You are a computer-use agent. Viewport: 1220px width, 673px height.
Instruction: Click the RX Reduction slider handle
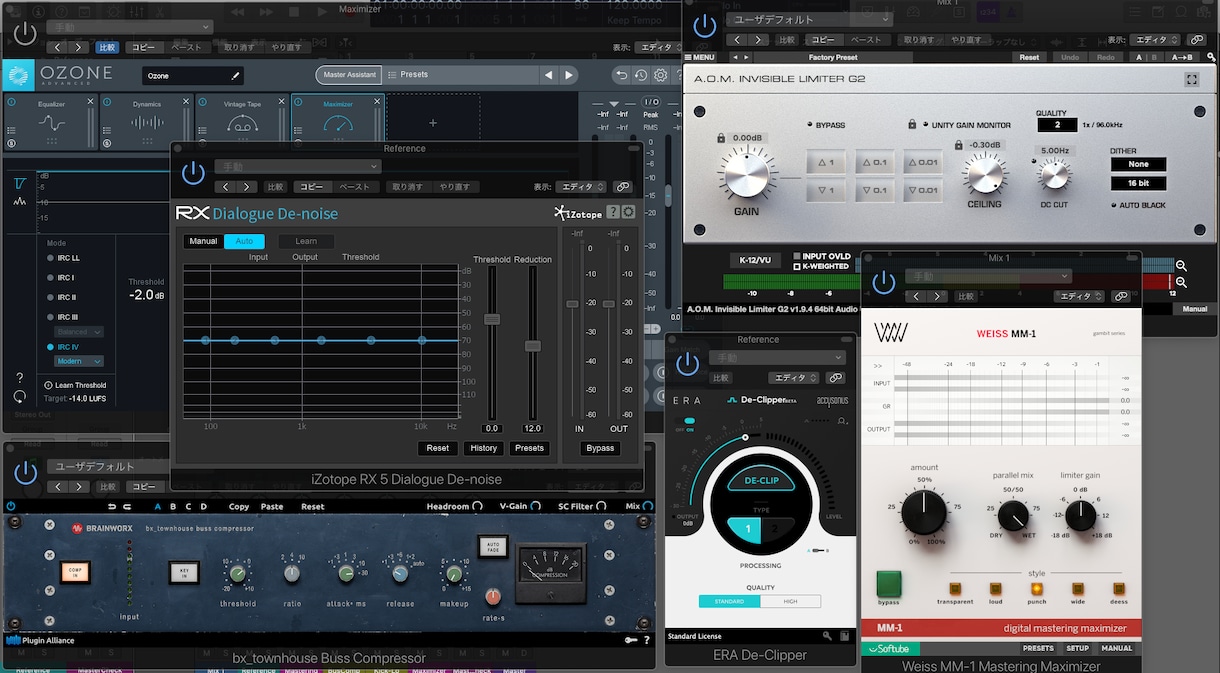[532, 346]
